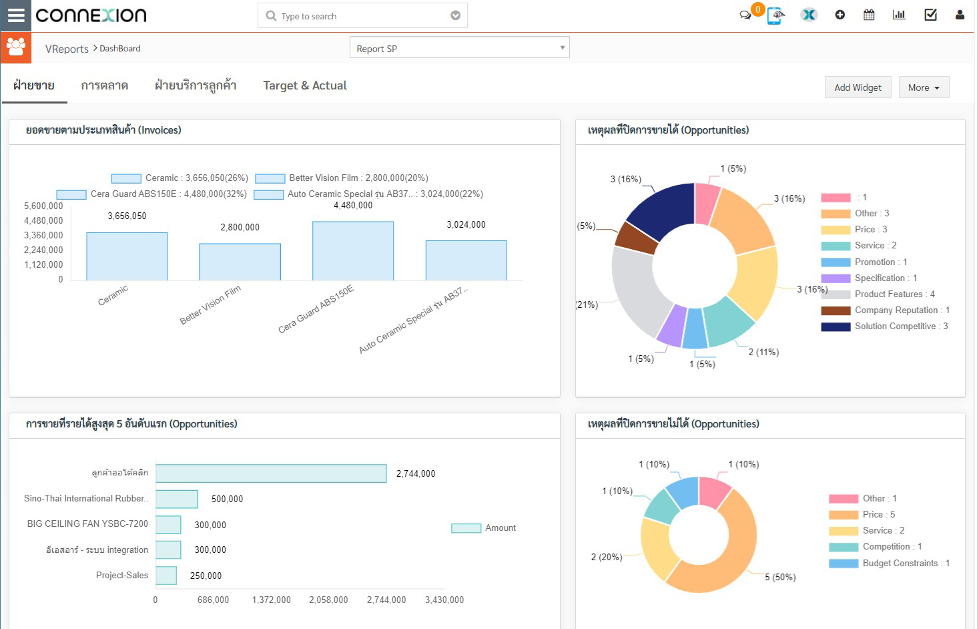Open the tasks checkmark icon
Image resolution: width=977 pixels, height=629 pixels.
[930, 15]
